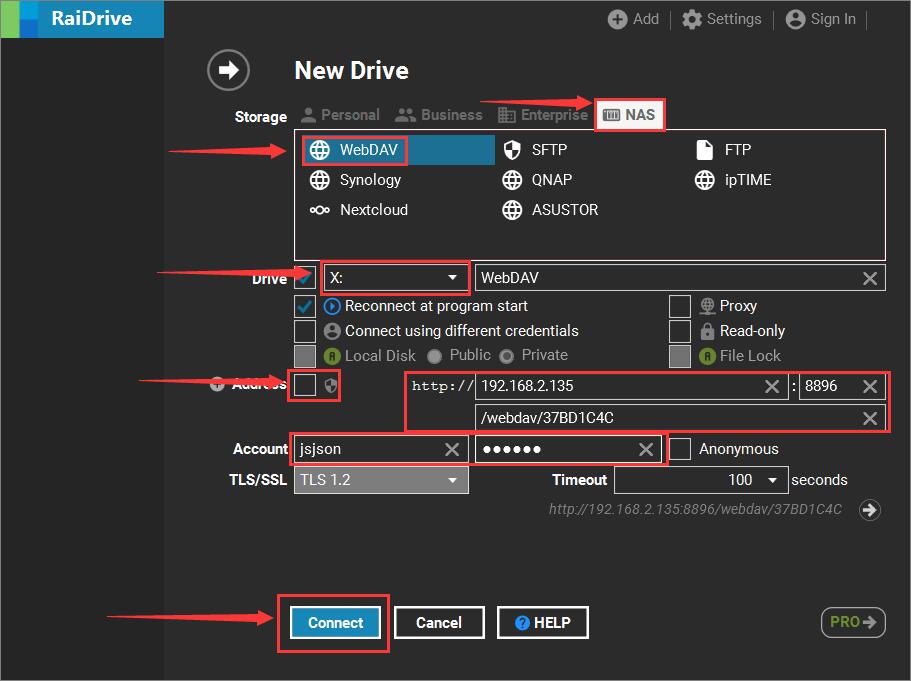Select Synology storage option
Viewport: 911px width, 681px height.
coord(355,180)
